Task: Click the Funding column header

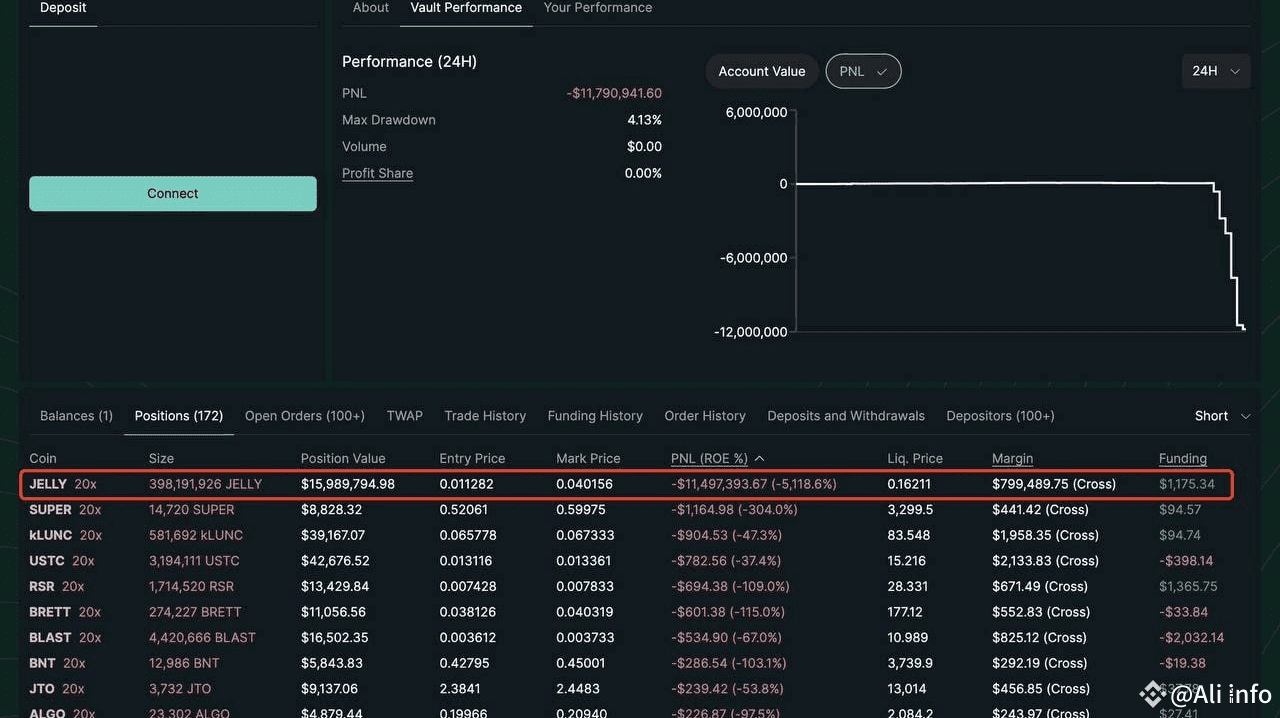Action: (x=1183, y=459)
